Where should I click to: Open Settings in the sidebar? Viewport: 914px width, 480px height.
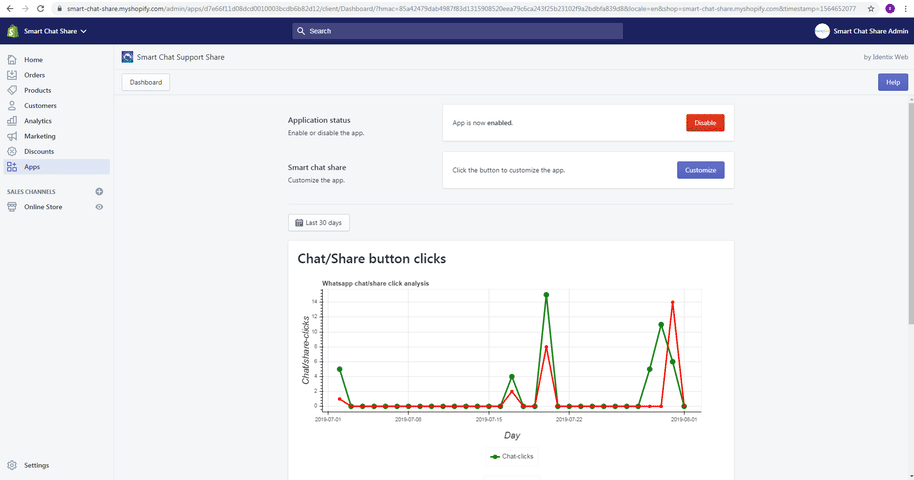click(36, 465)
